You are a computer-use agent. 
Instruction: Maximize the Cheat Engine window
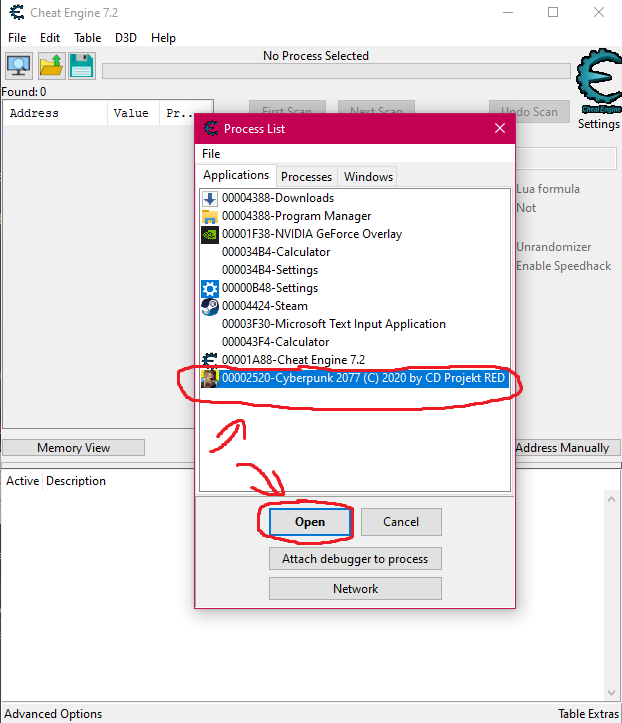[x=553, y=12]
